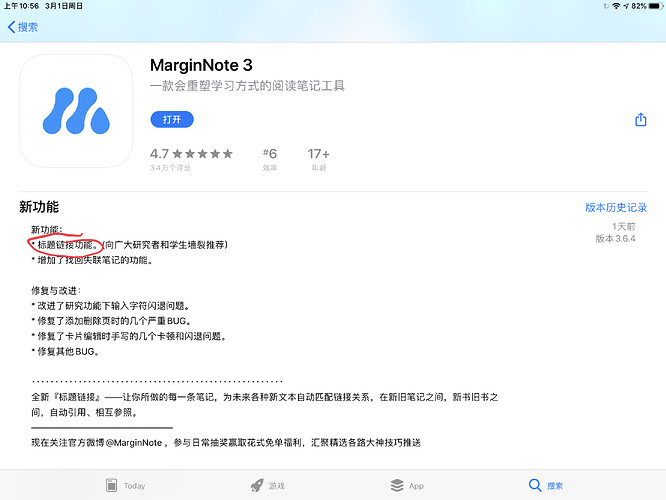Tap the MarginNote 3 app icon
The height and width of the screenshot is (500, 666).
pyautogui.click(x=76, y=111)
